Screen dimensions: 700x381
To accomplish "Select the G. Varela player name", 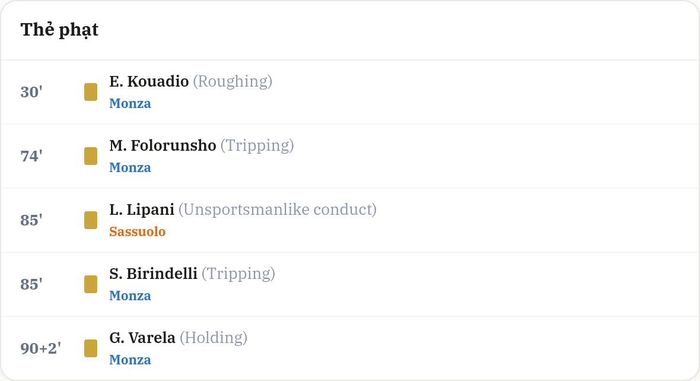I will 142,338.
